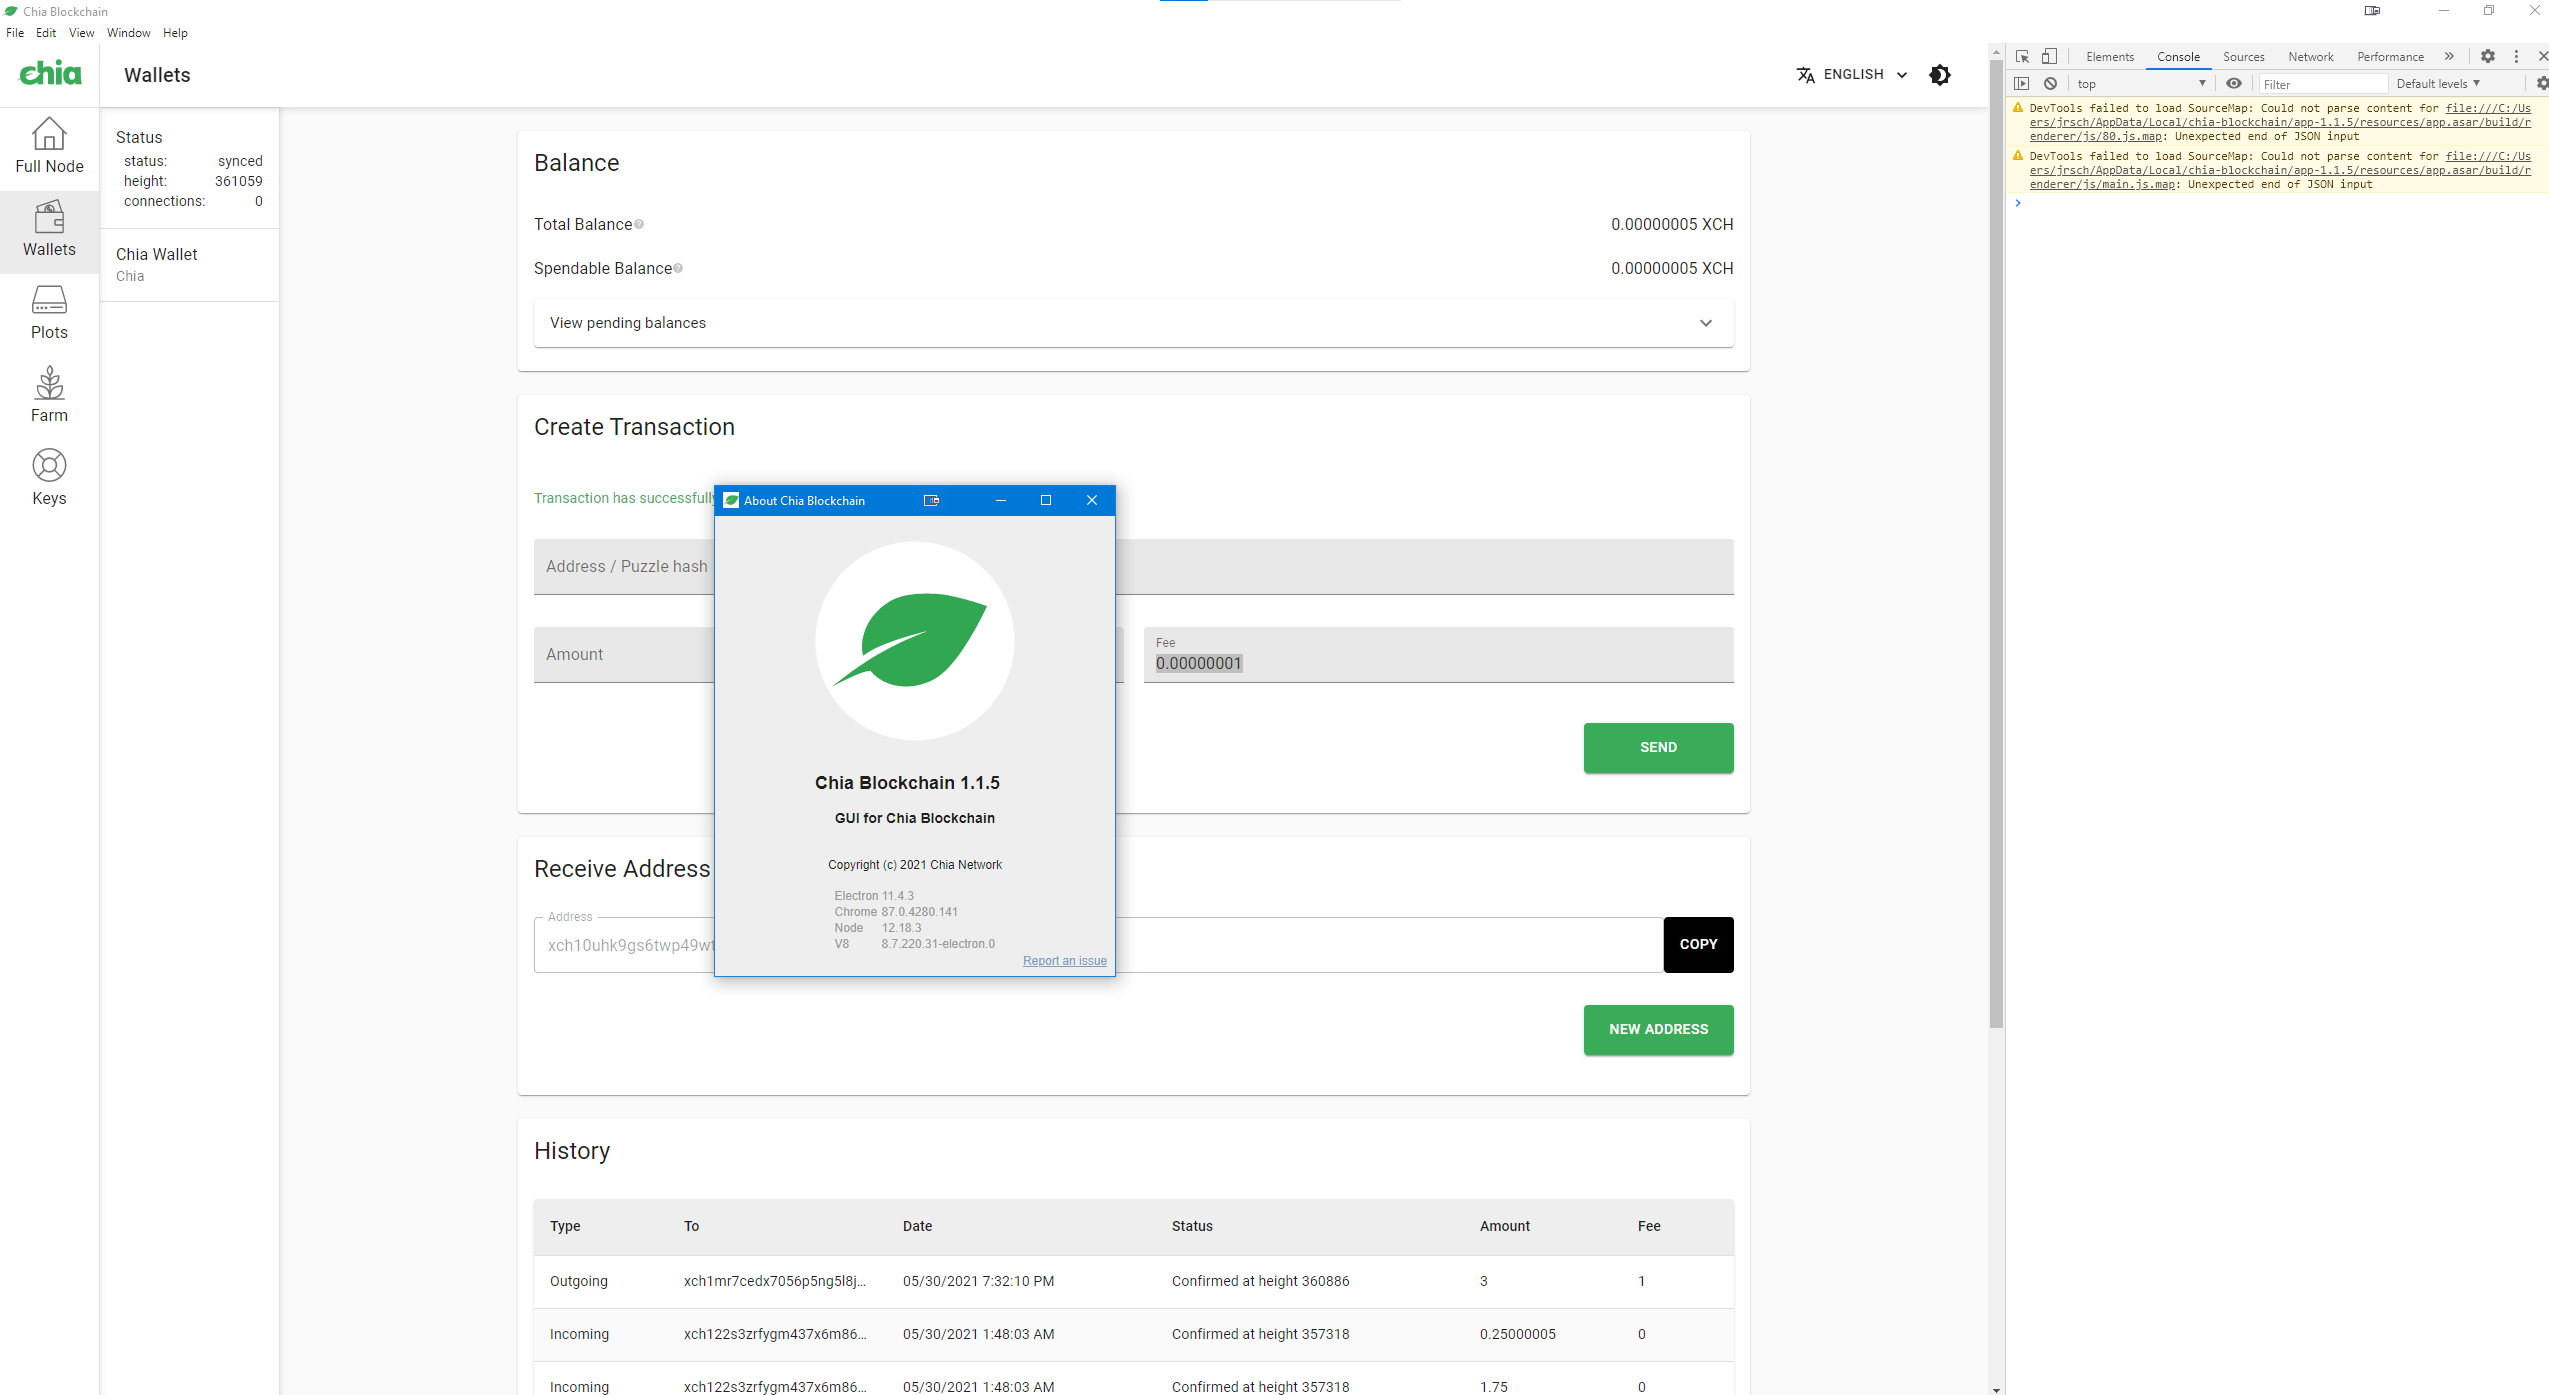Image resolution: width=2549 pixels, height=1395 pixels.
Task: Switch to Sources tab in DevTools
Action: pos(2243,57)
